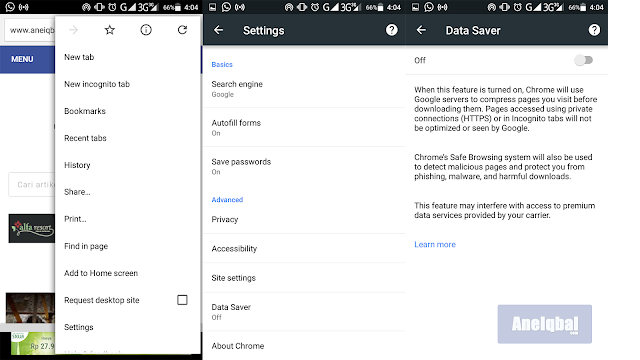The width and height of the screenshot is (640, 360).
Task: Go back from the Settings screen
Action: [x=218, y=30]
